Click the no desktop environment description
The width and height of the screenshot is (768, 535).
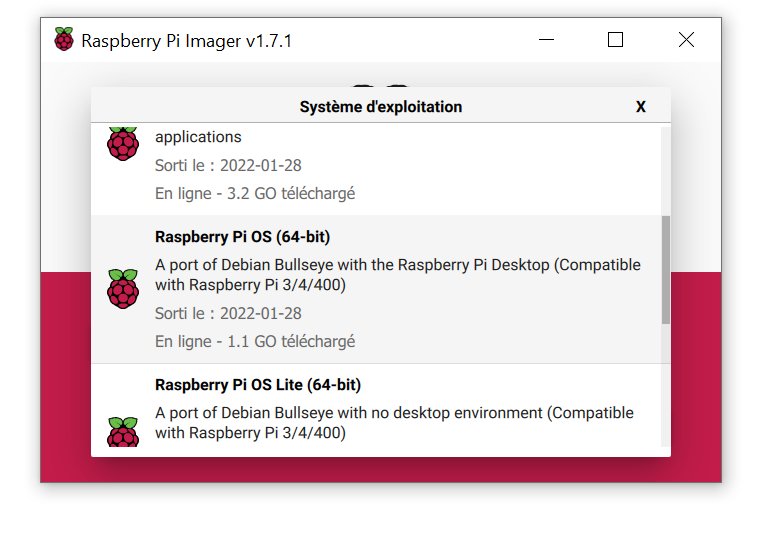[394, 423]
